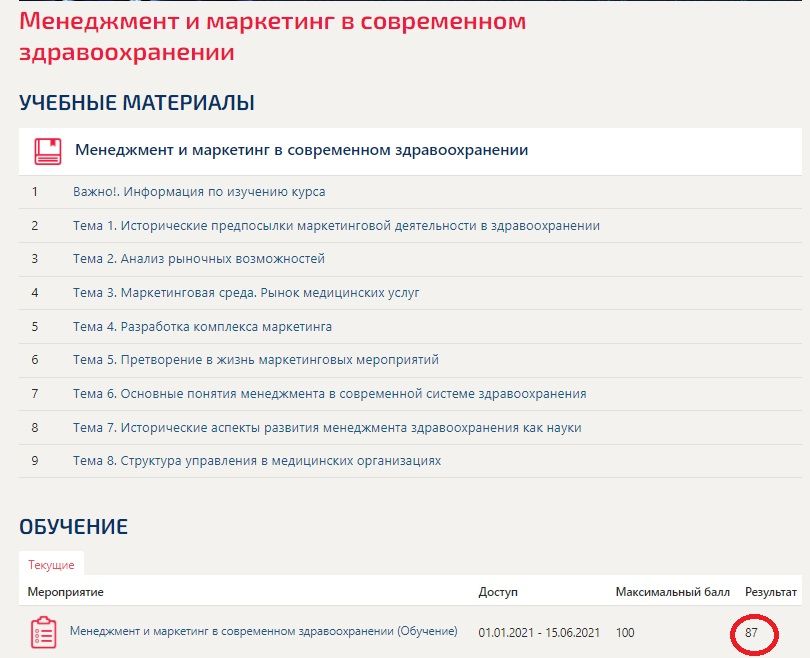Viewport: 810px width, 658px height.
Task: Click the Мероприятие column header
Action: point(66,592)
